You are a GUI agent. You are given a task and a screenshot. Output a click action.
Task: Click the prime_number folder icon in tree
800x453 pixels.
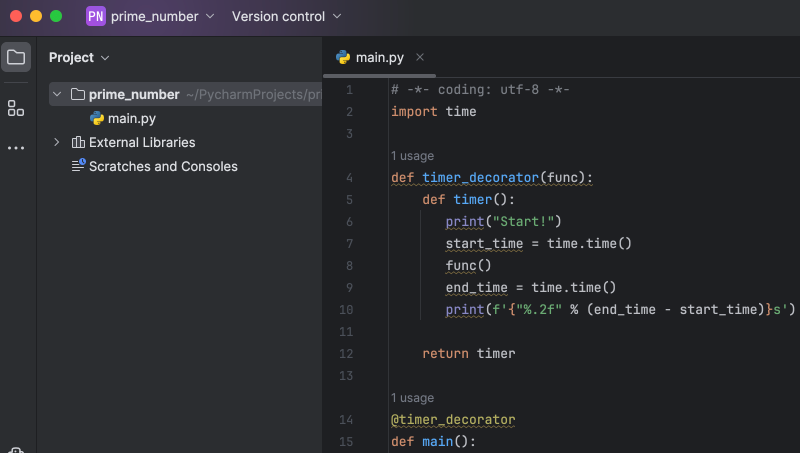pyautogui.click(x=78, y=94)
